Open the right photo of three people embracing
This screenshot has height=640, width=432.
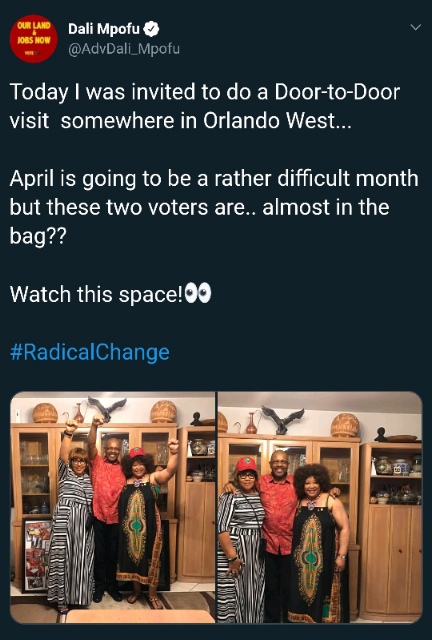click(x=320, y=507)
